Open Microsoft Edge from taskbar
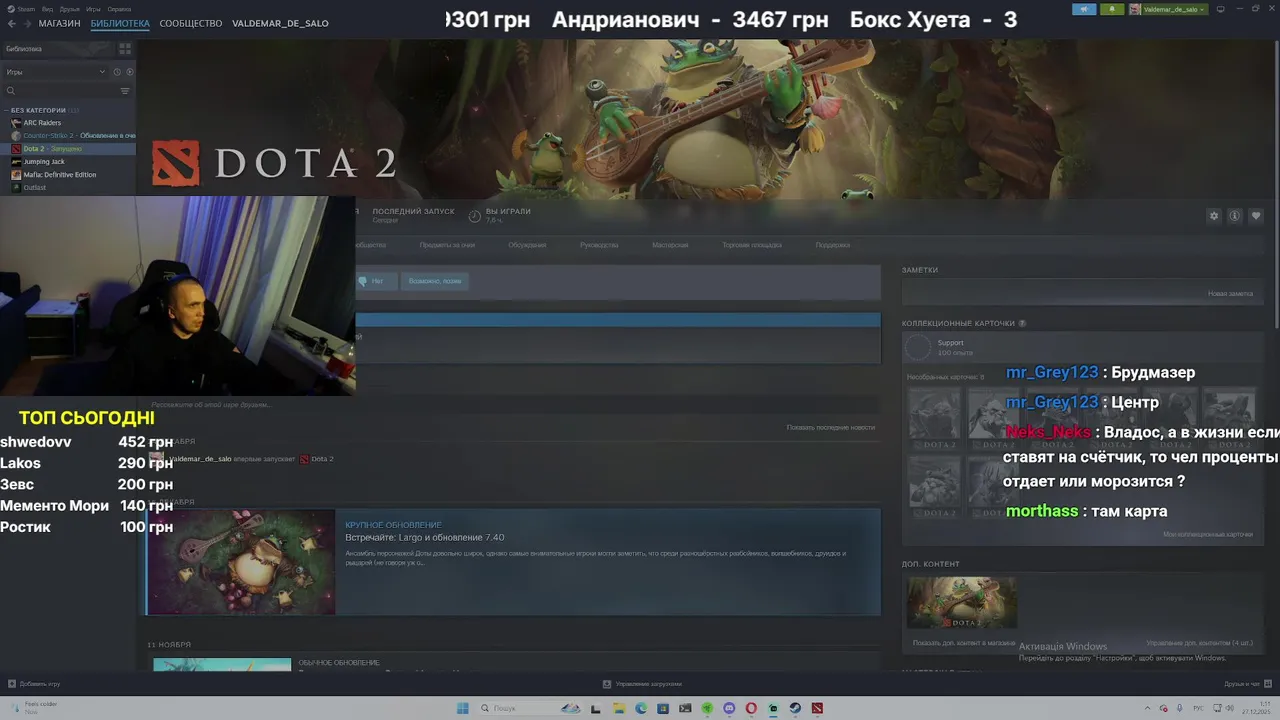Viewport: 1280px width, 720px height. pos(641,708)
